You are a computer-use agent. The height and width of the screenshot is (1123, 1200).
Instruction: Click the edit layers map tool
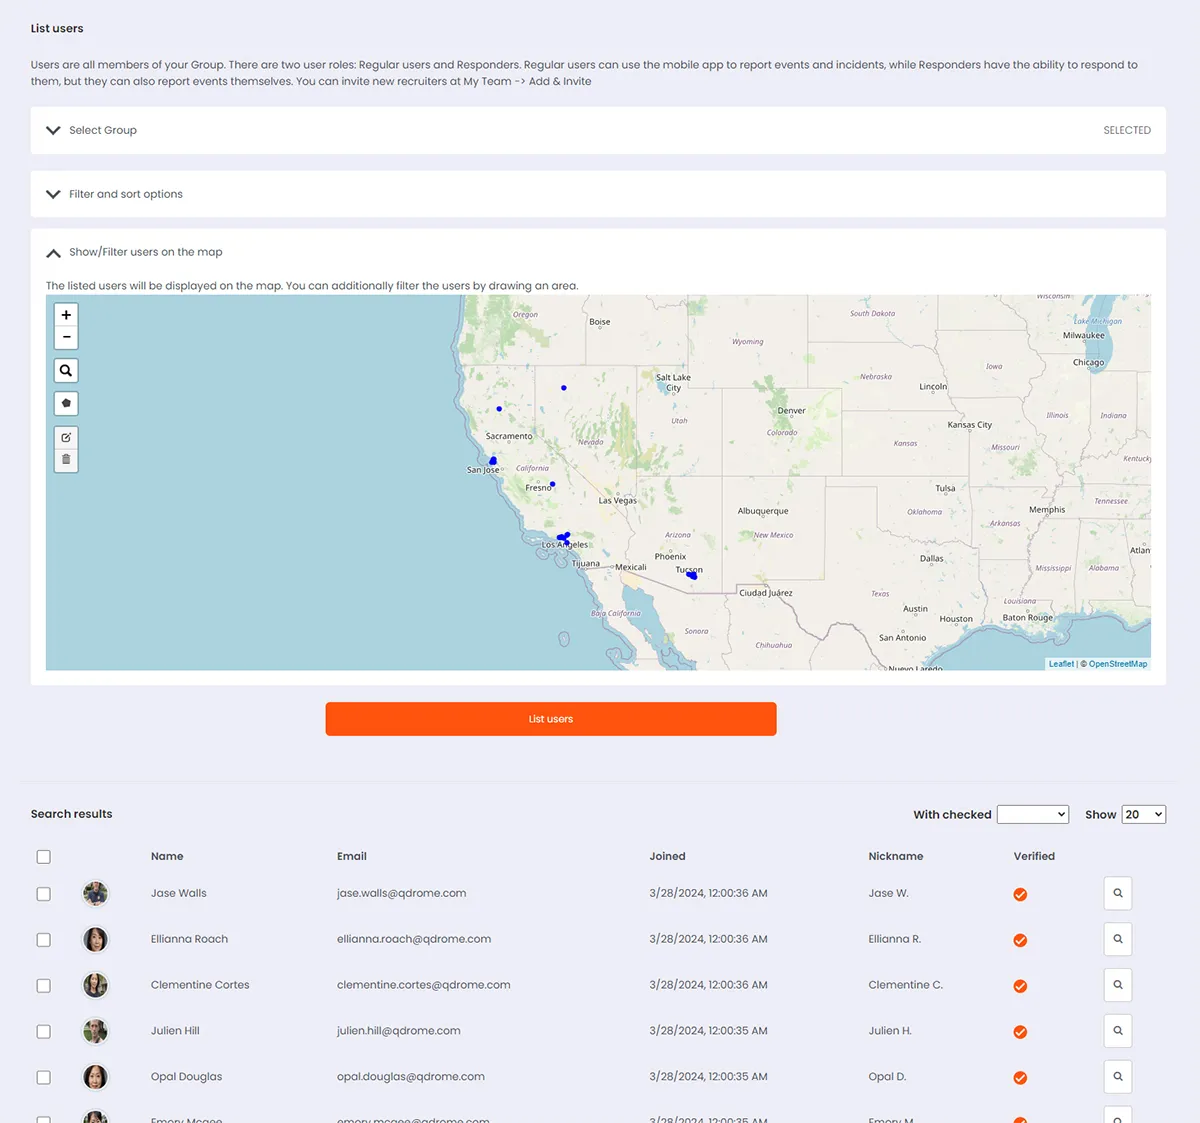coord(66,438)
